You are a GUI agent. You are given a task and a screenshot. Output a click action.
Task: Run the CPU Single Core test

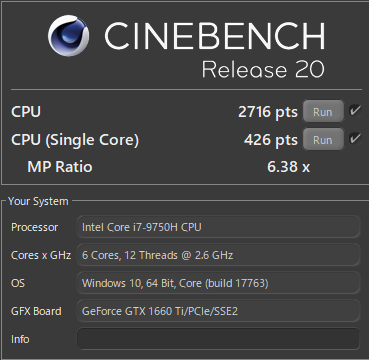[x=323, y=139]
